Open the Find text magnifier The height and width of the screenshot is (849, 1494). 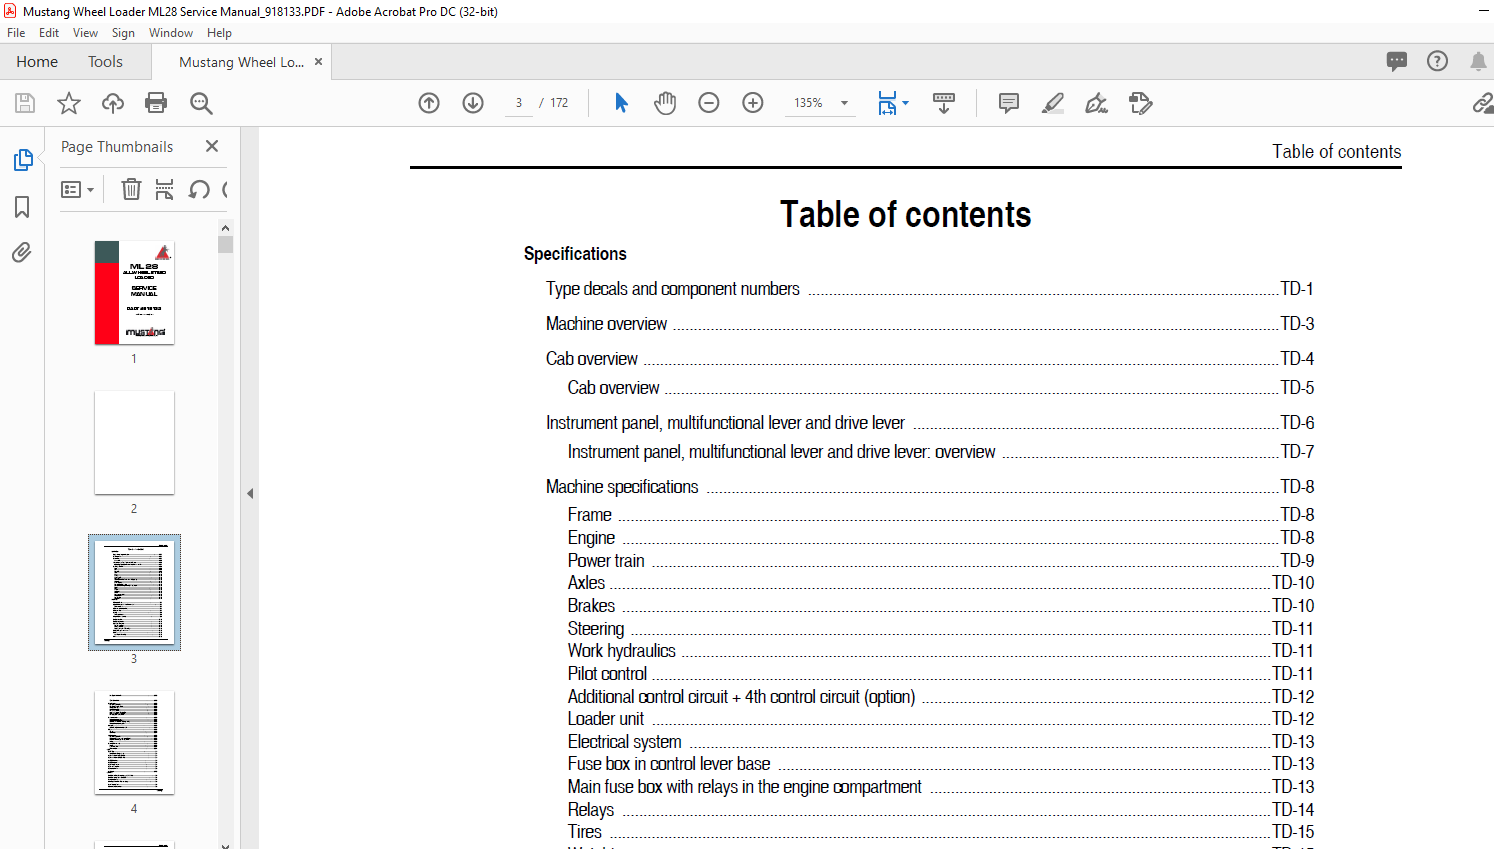(201, 103)
